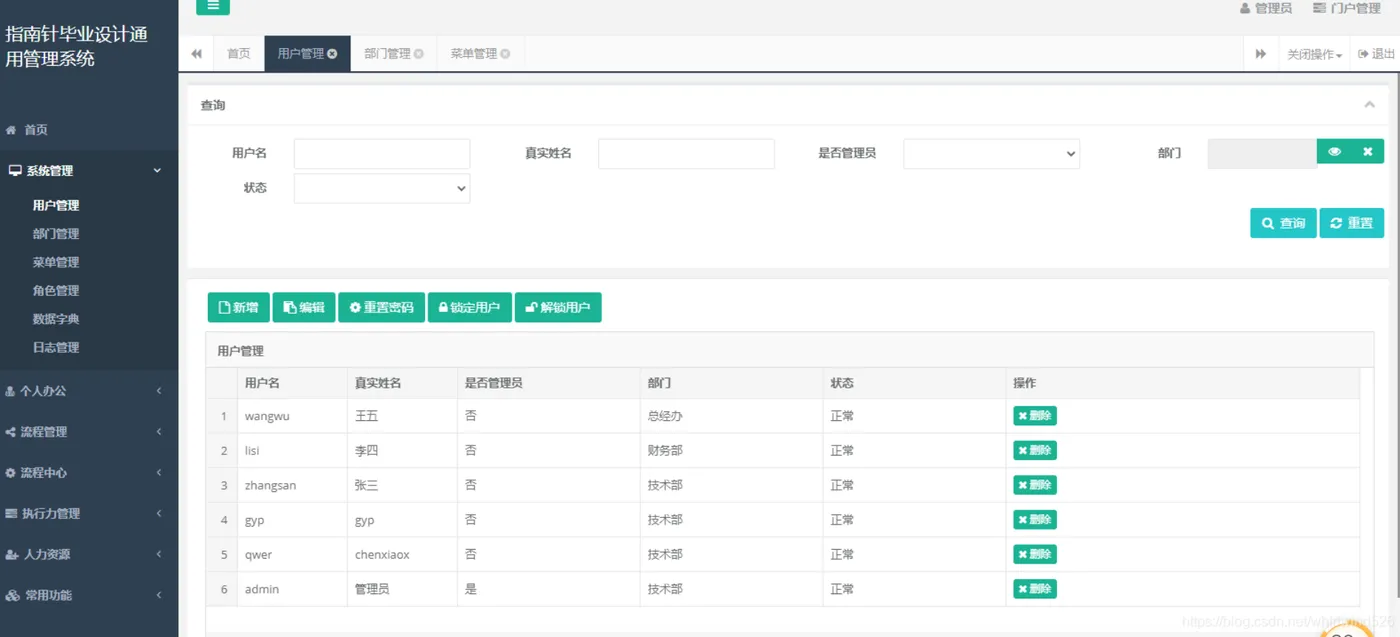
Task: Open 数据字典 in the sidebar
Action: 56,319
